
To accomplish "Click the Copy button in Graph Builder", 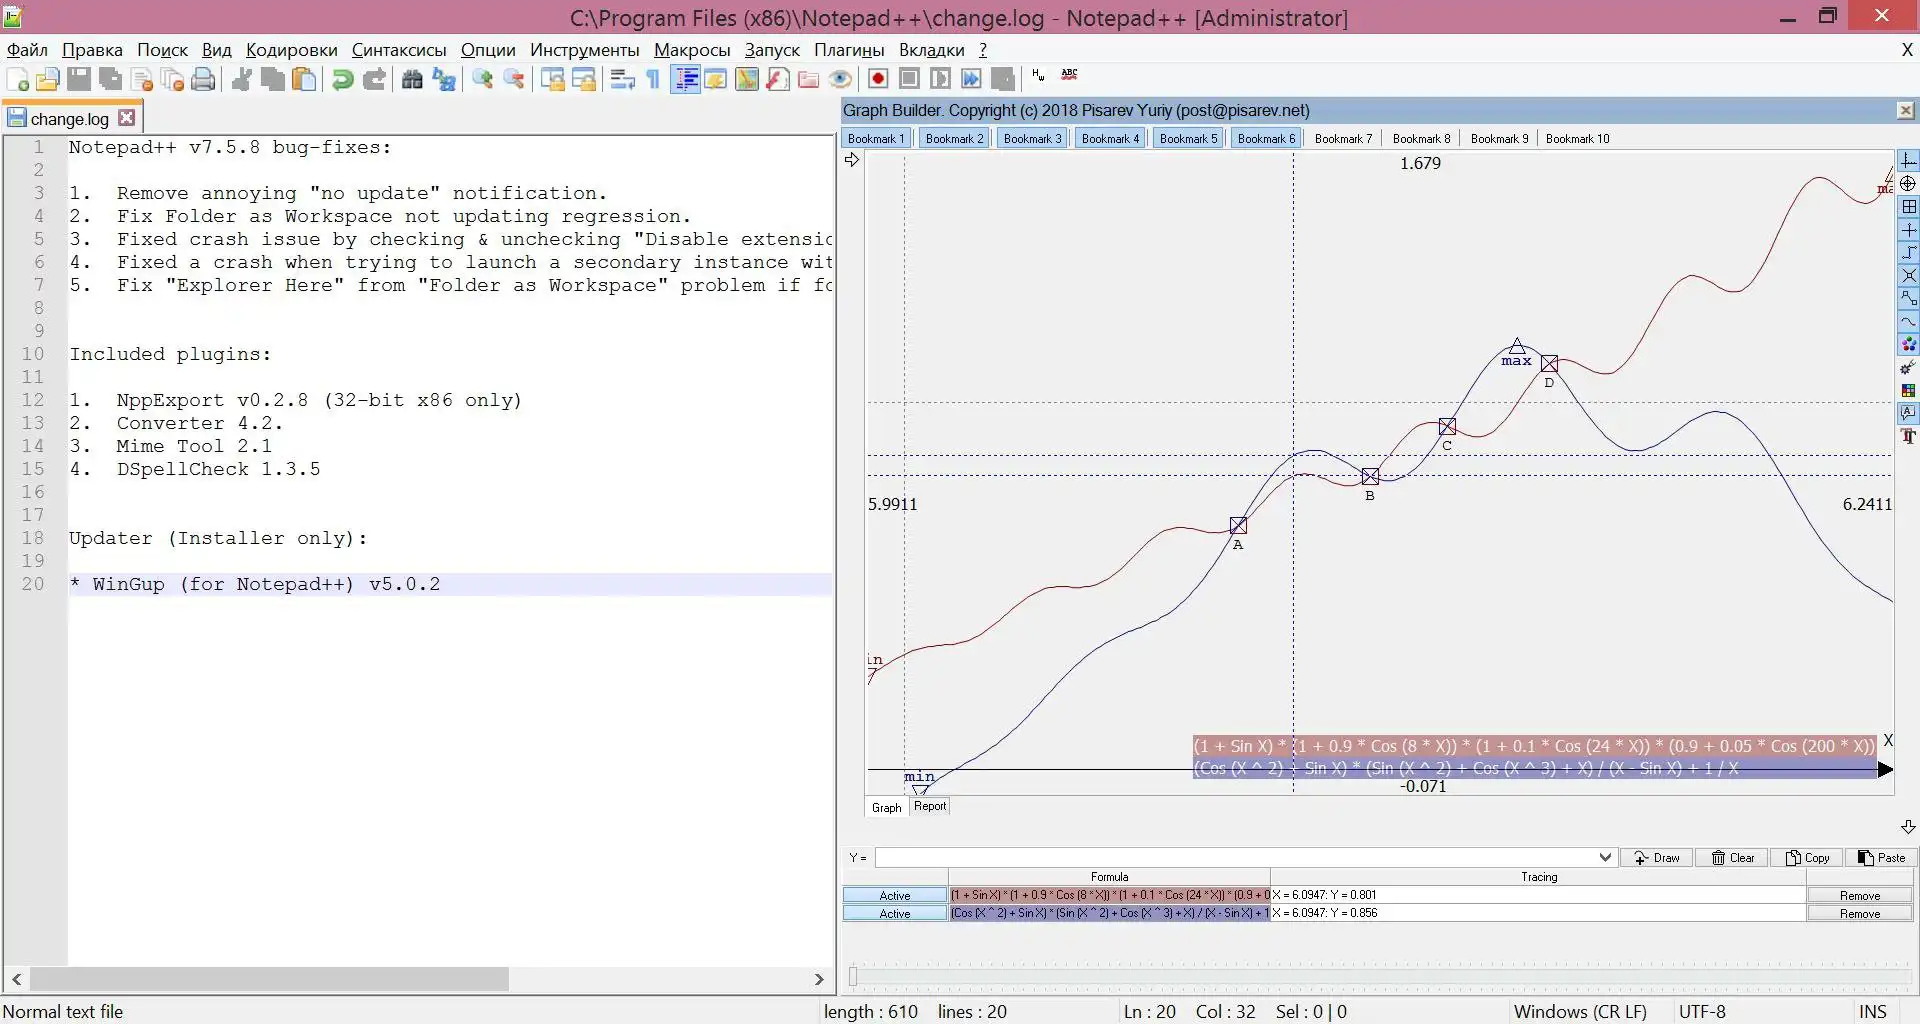I will coord(1807,858).
